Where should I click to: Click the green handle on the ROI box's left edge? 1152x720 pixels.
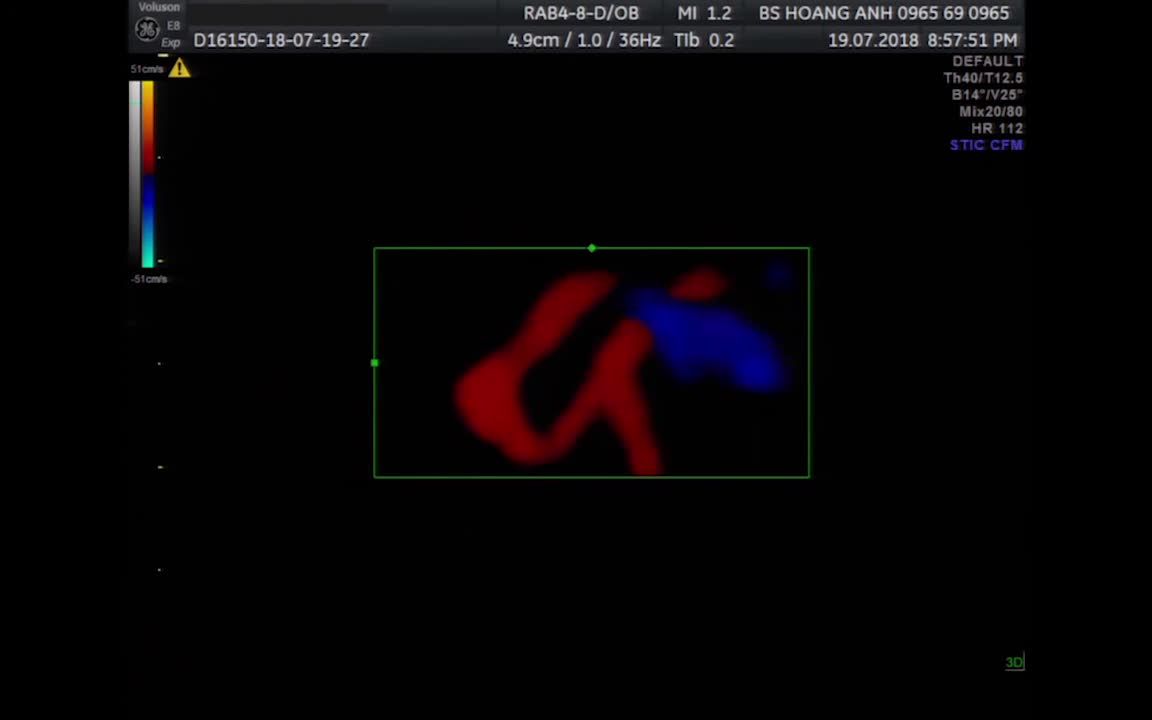click(375, 363)
